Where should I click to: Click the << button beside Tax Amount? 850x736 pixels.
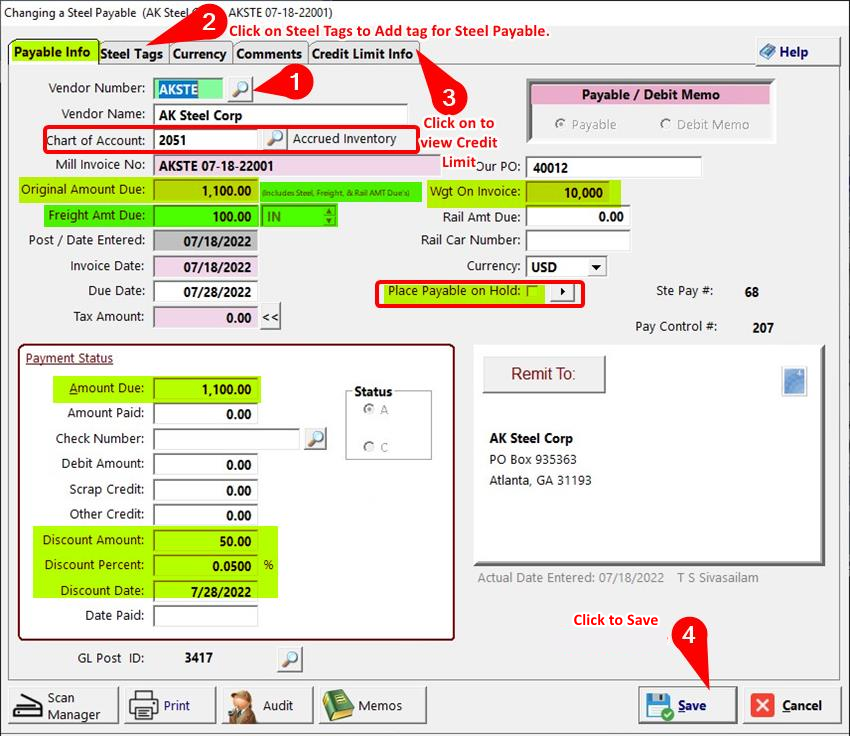pos(271,317)
